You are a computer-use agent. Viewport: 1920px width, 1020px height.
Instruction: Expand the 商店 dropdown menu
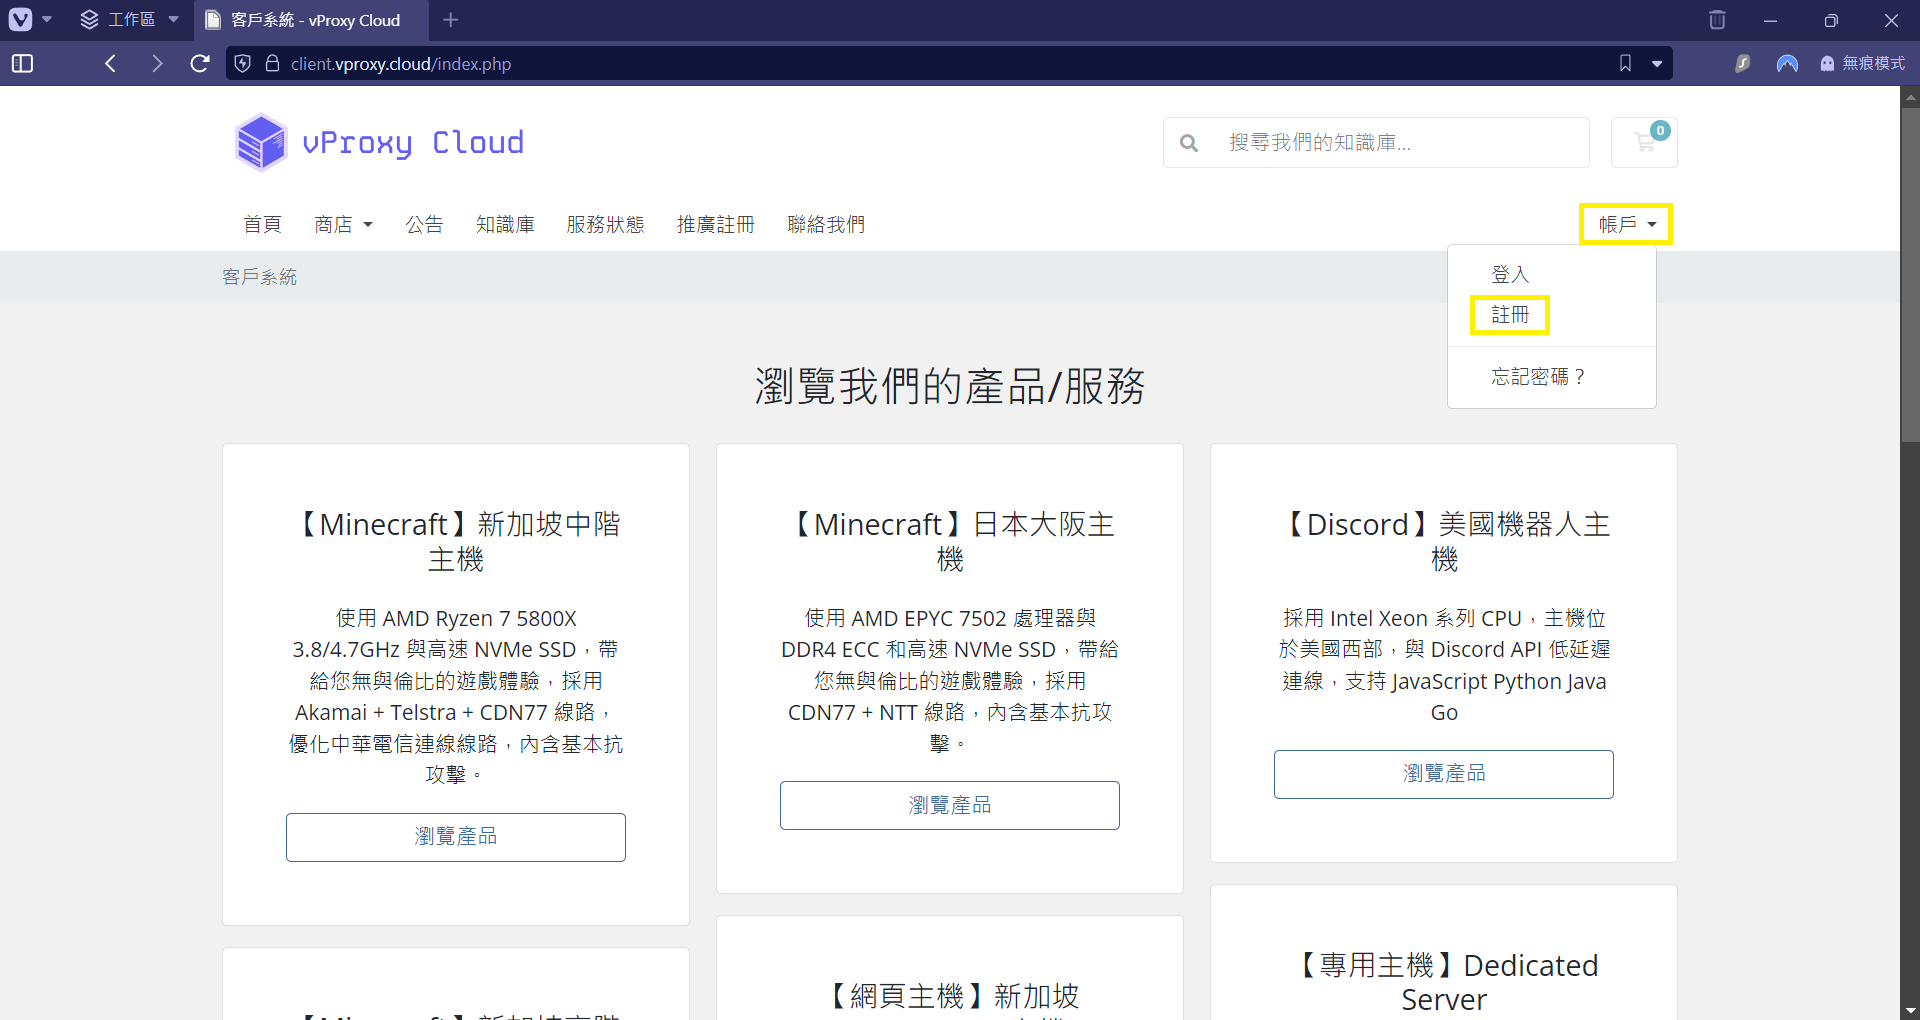(343, 224)
